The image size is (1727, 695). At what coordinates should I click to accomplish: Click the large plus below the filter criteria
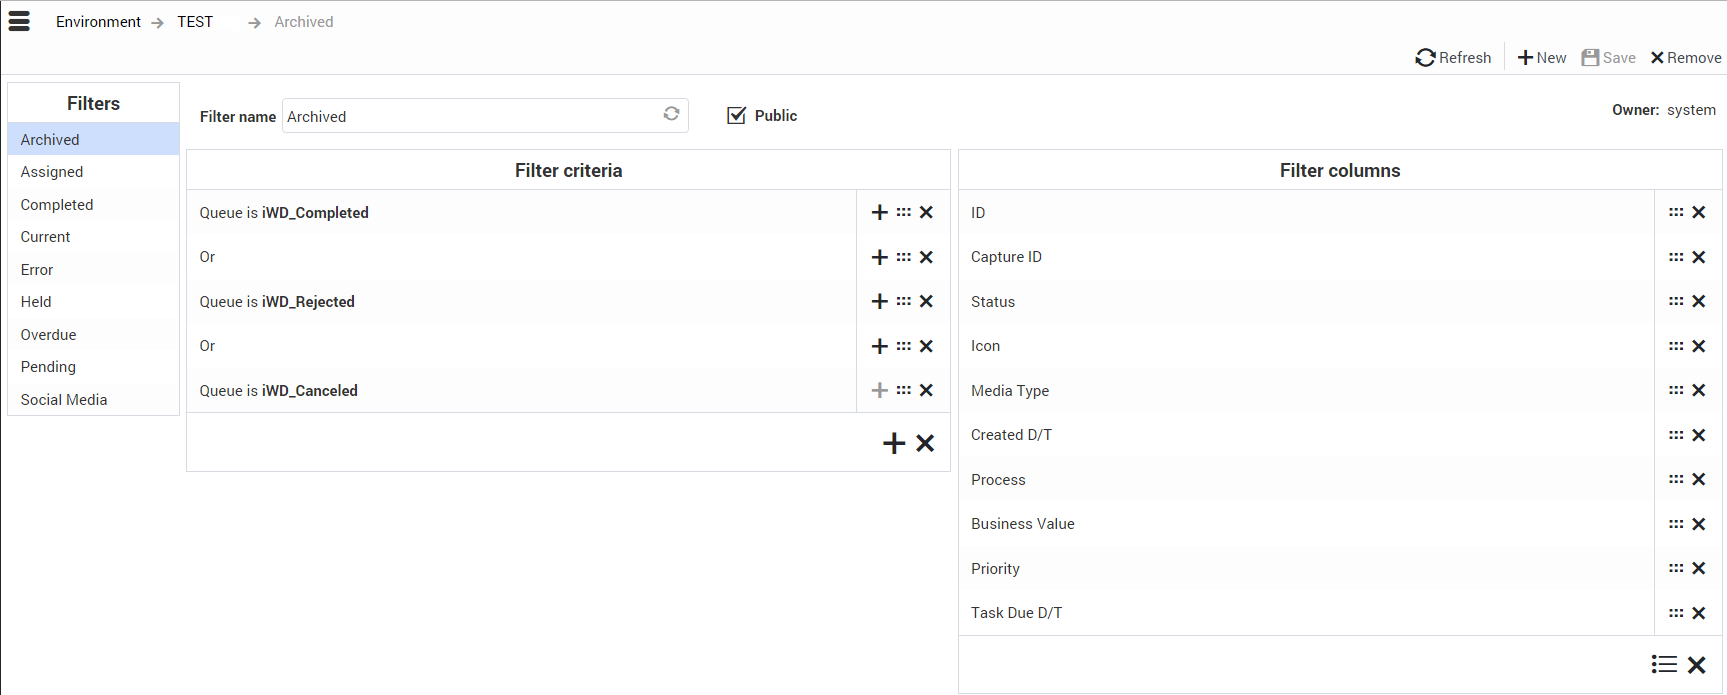tap(894, 443)
